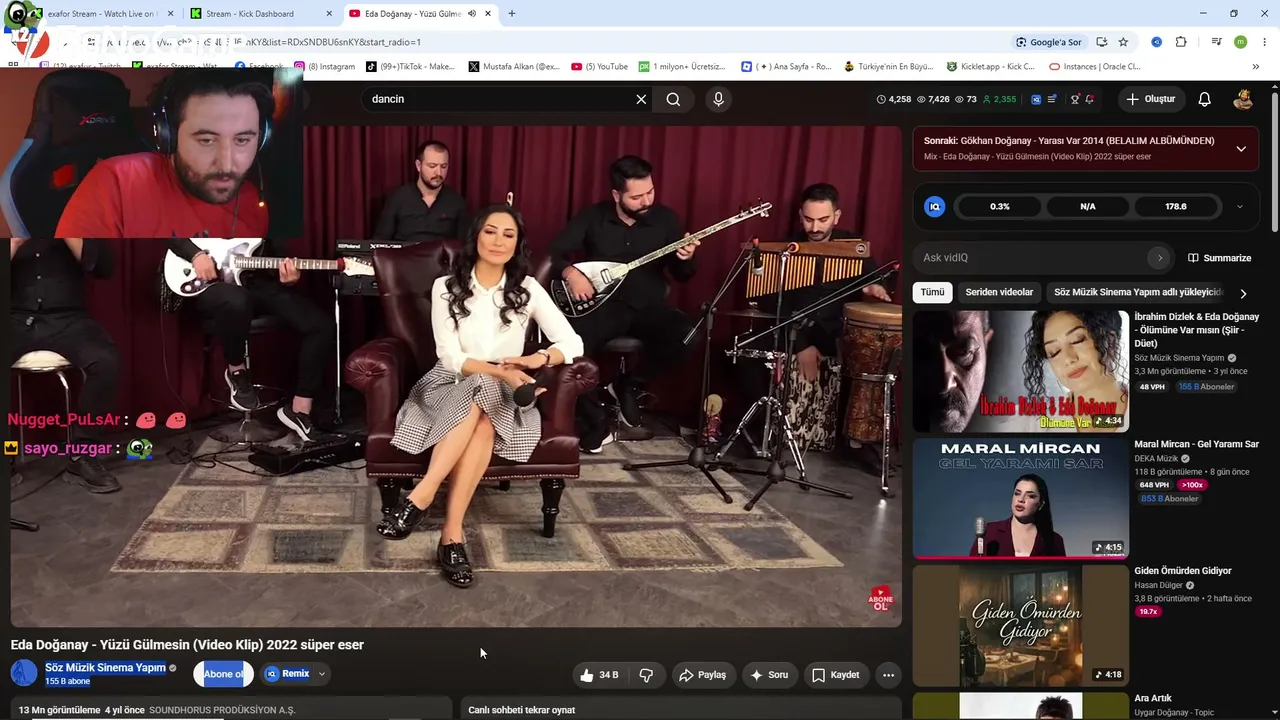Open YouTube bookmark in bookmarks bar
Image resolution: width=1280 pixels, height=720 pixels.
click(600, 67)
